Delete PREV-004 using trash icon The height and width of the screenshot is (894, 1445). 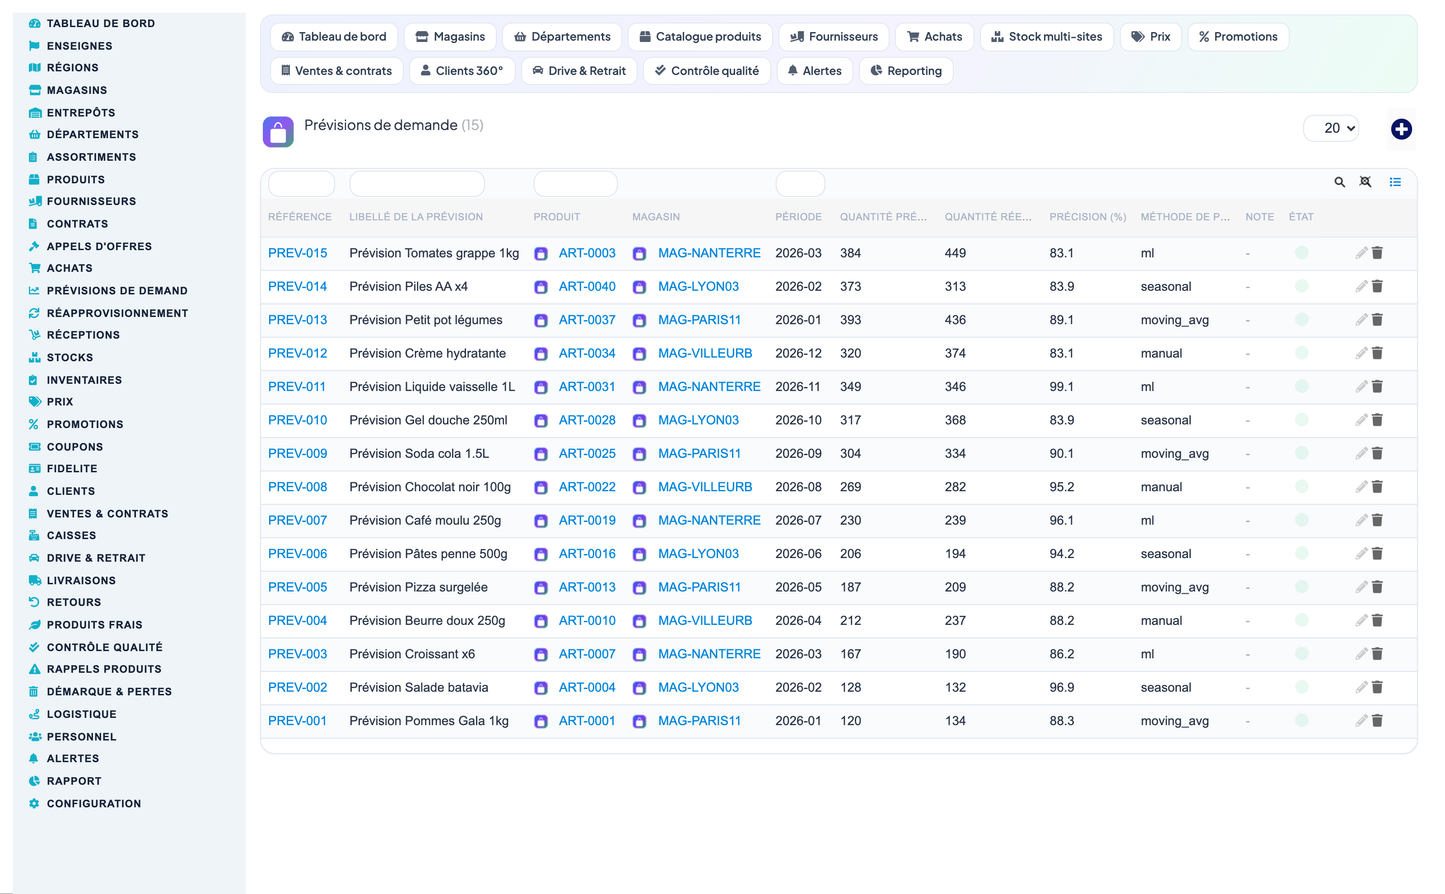(1377, 620)
